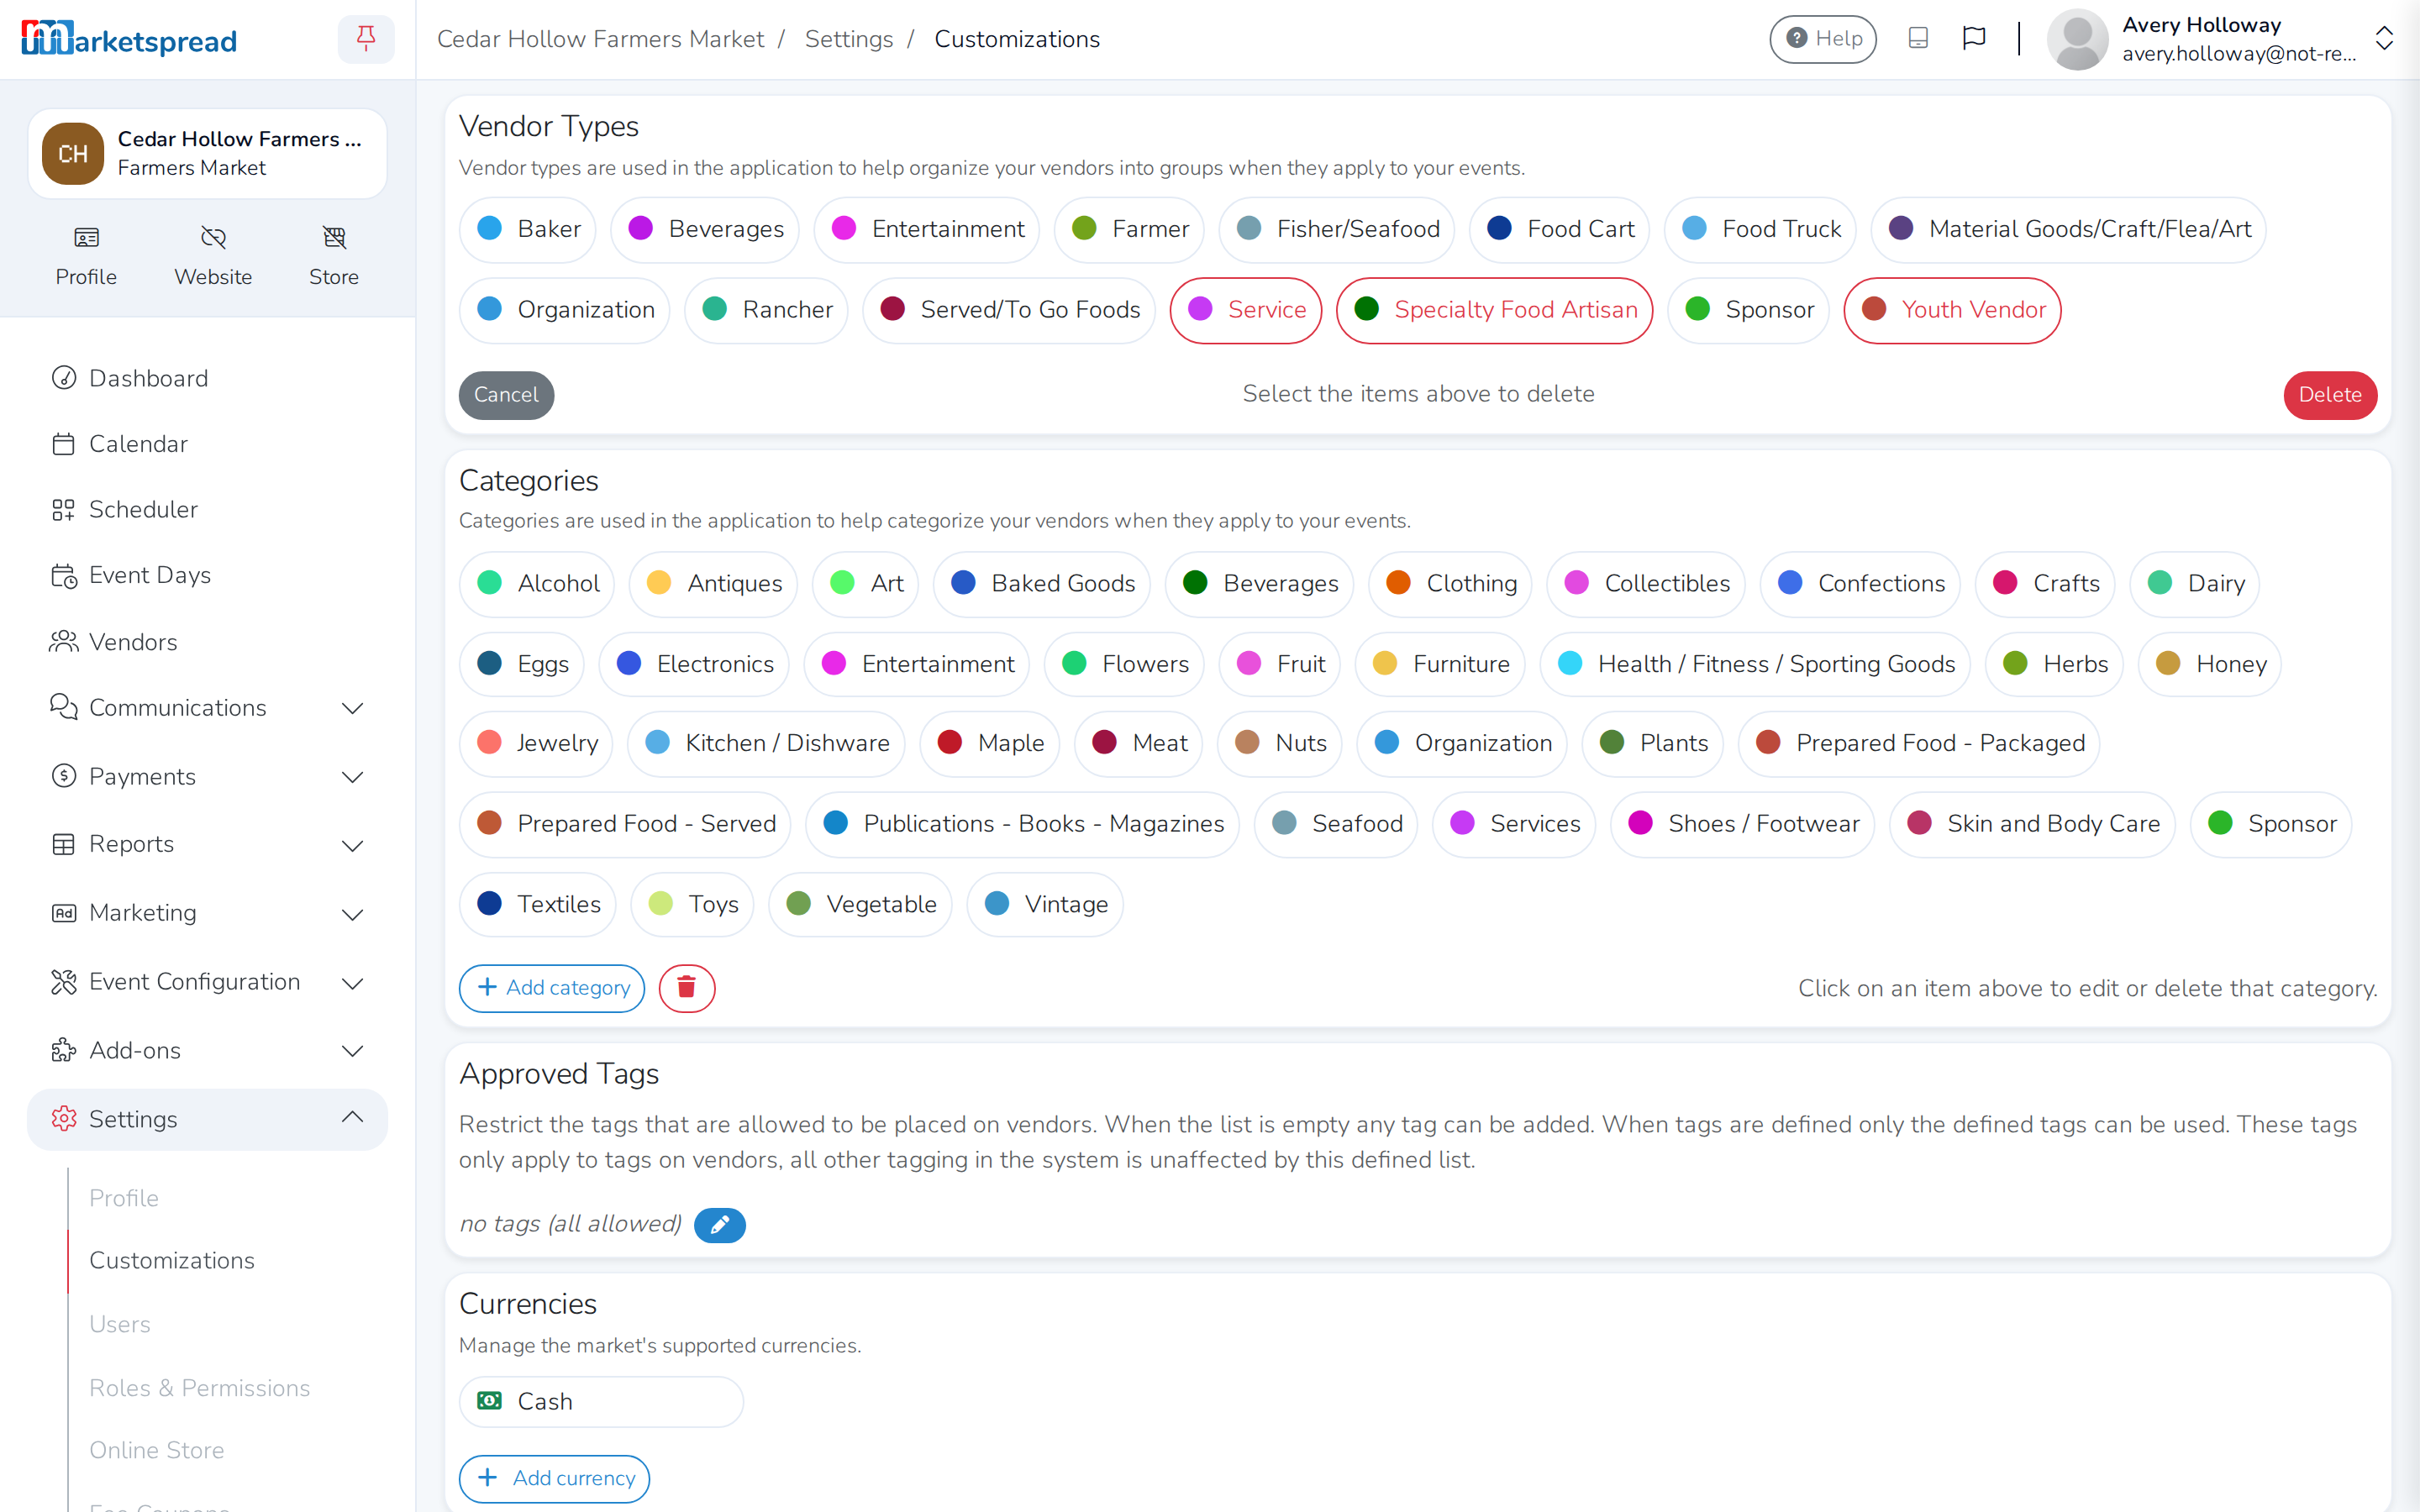This screenshot has height=1512, width=2420.
Task: Collapse the Settings menu
Action: [x=207, y=1119]
